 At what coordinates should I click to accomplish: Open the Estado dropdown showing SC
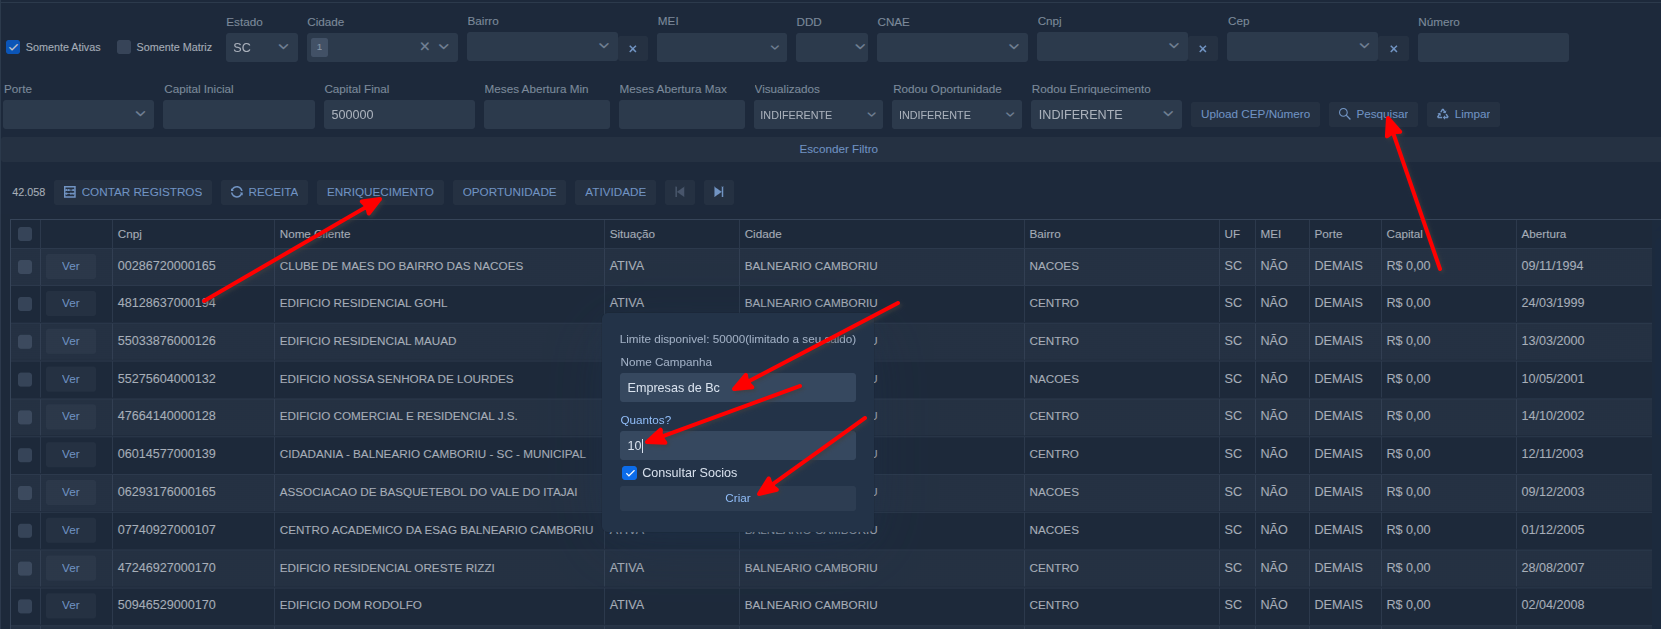(x=262, y=47)
